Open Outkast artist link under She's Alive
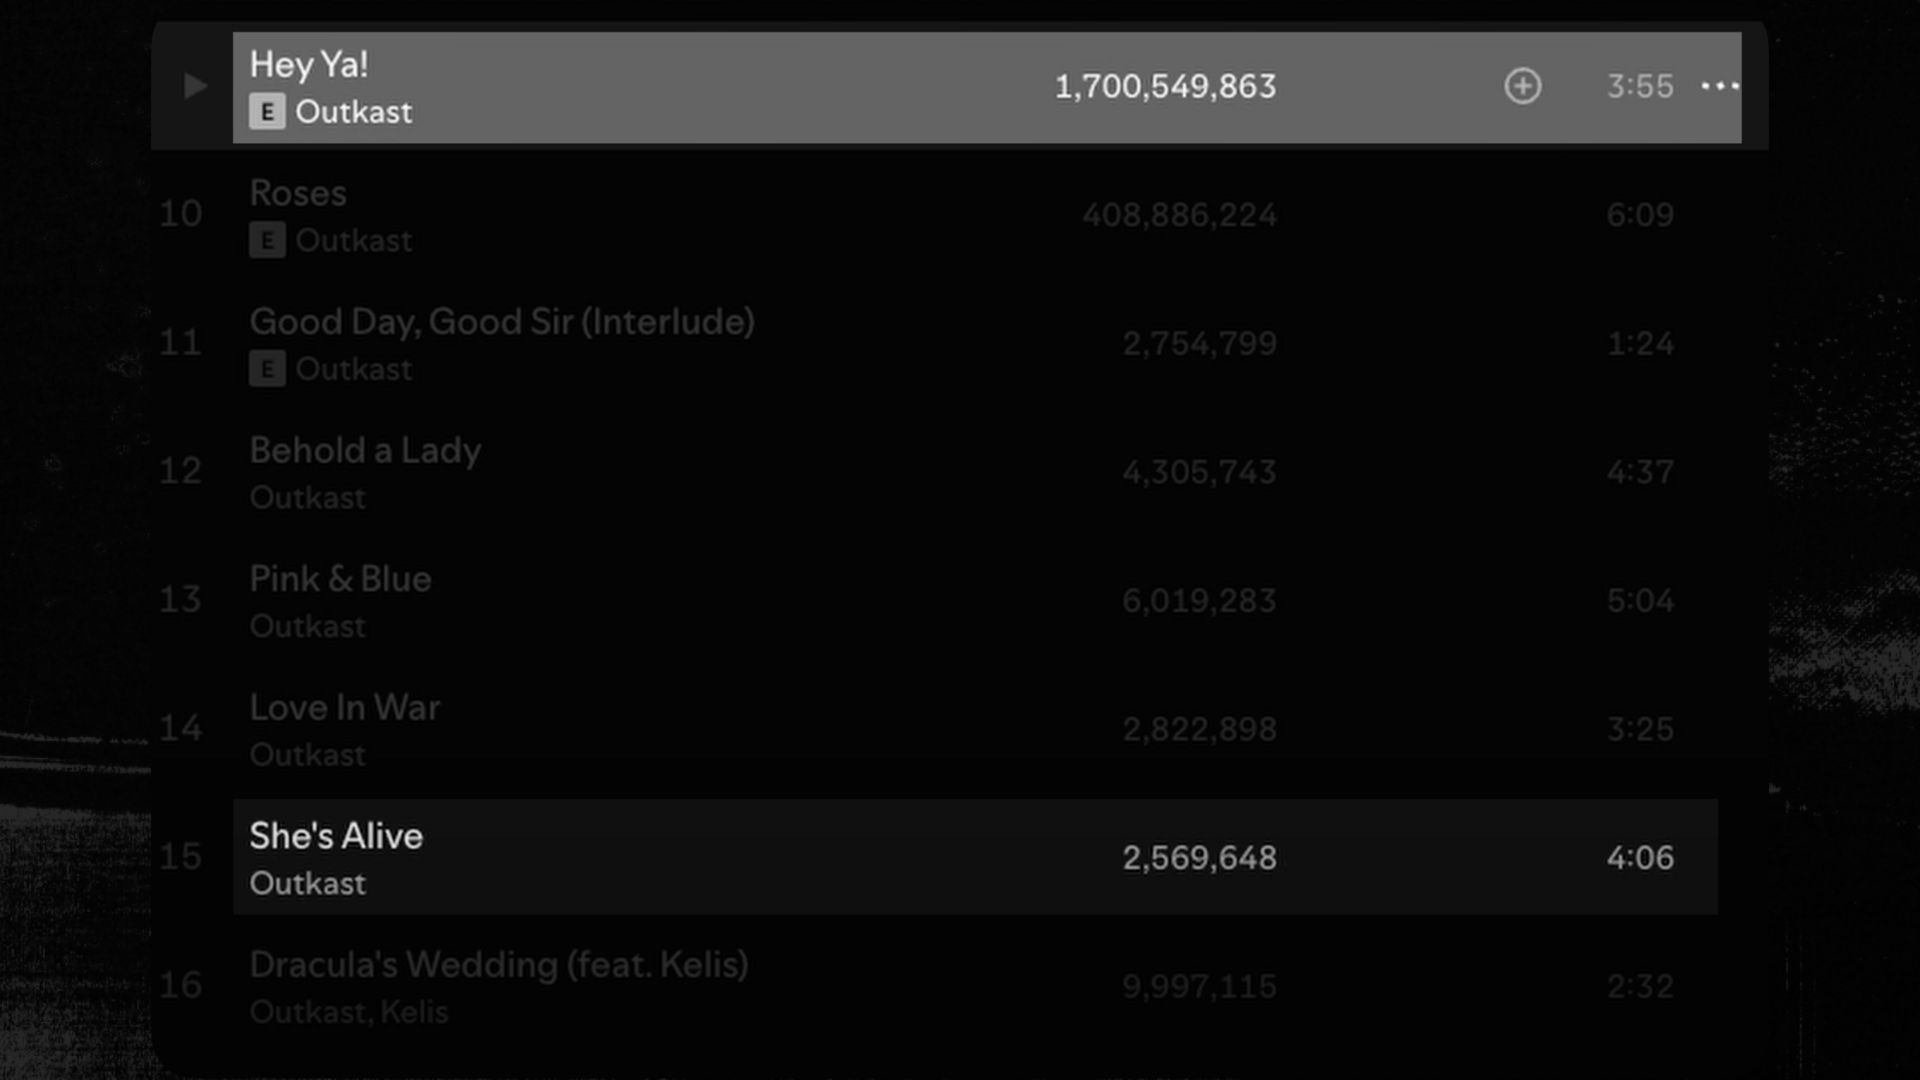Screen dimensions: 1920x1080 point(308,884)
